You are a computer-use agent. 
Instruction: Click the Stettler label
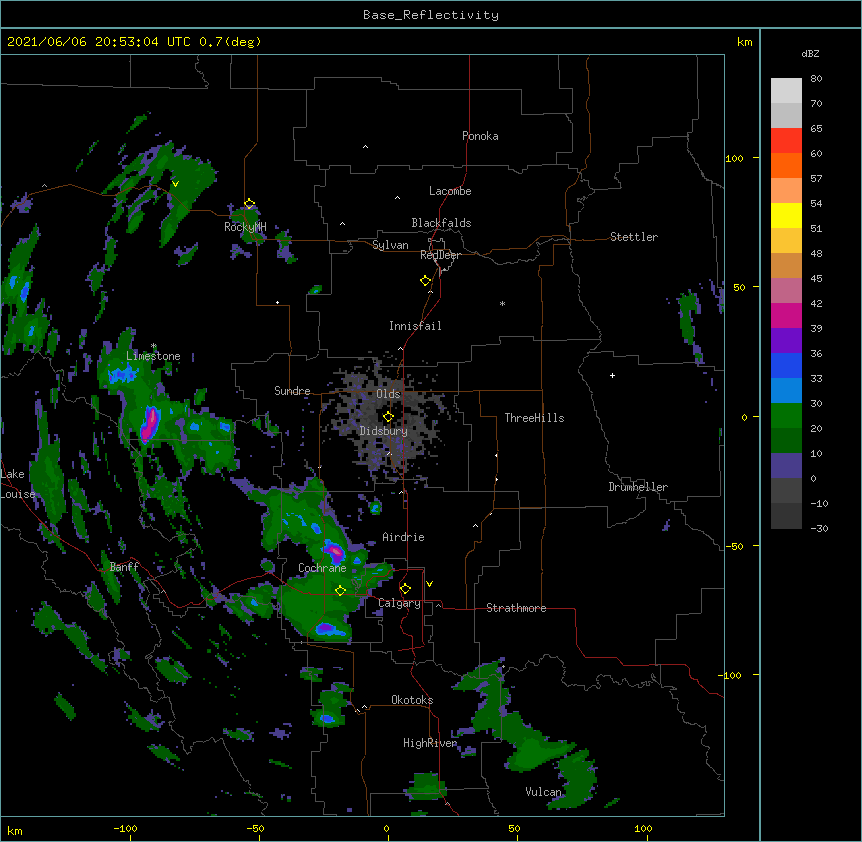click(634, 237)
